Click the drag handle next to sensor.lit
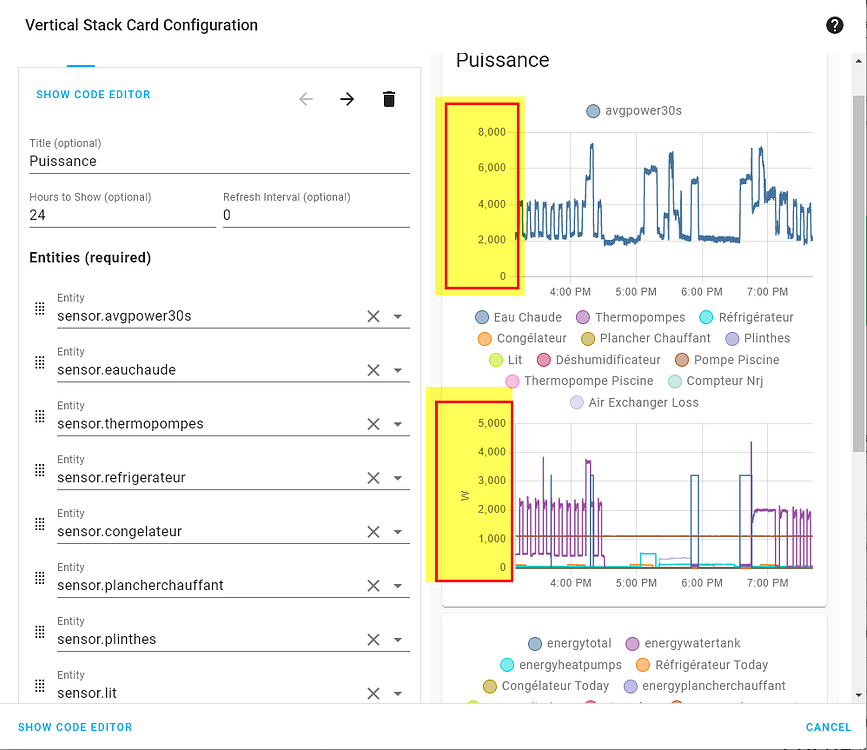Viewport: 867px width, 750px height. pos(39,685)
